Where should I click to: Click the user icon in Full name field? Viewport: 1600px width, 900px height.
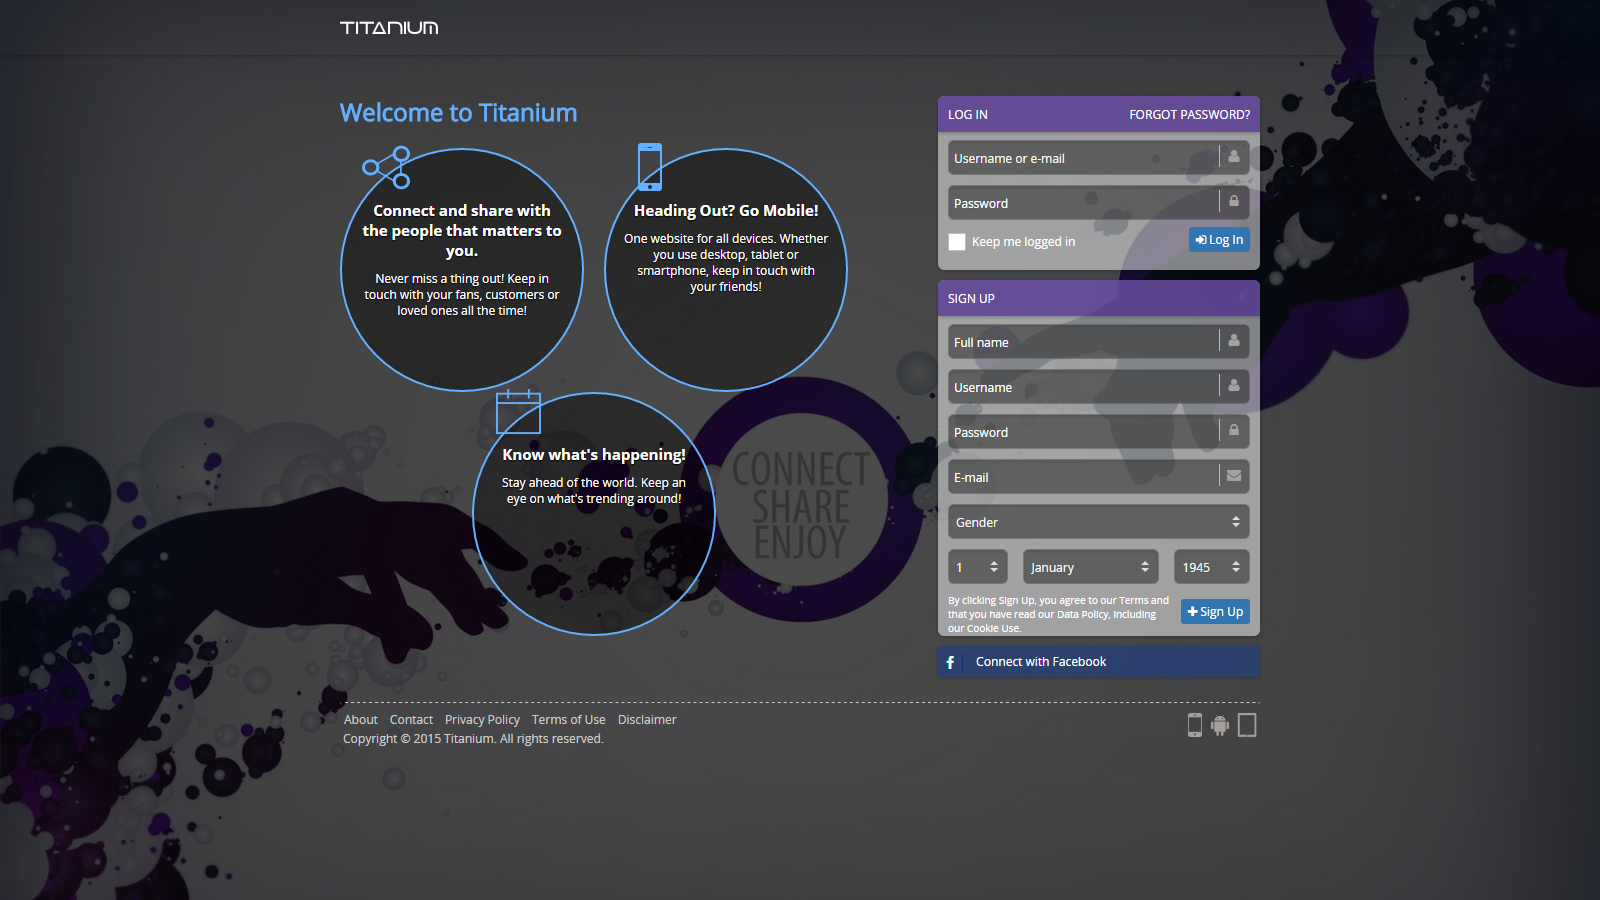tap(1234, 341)
